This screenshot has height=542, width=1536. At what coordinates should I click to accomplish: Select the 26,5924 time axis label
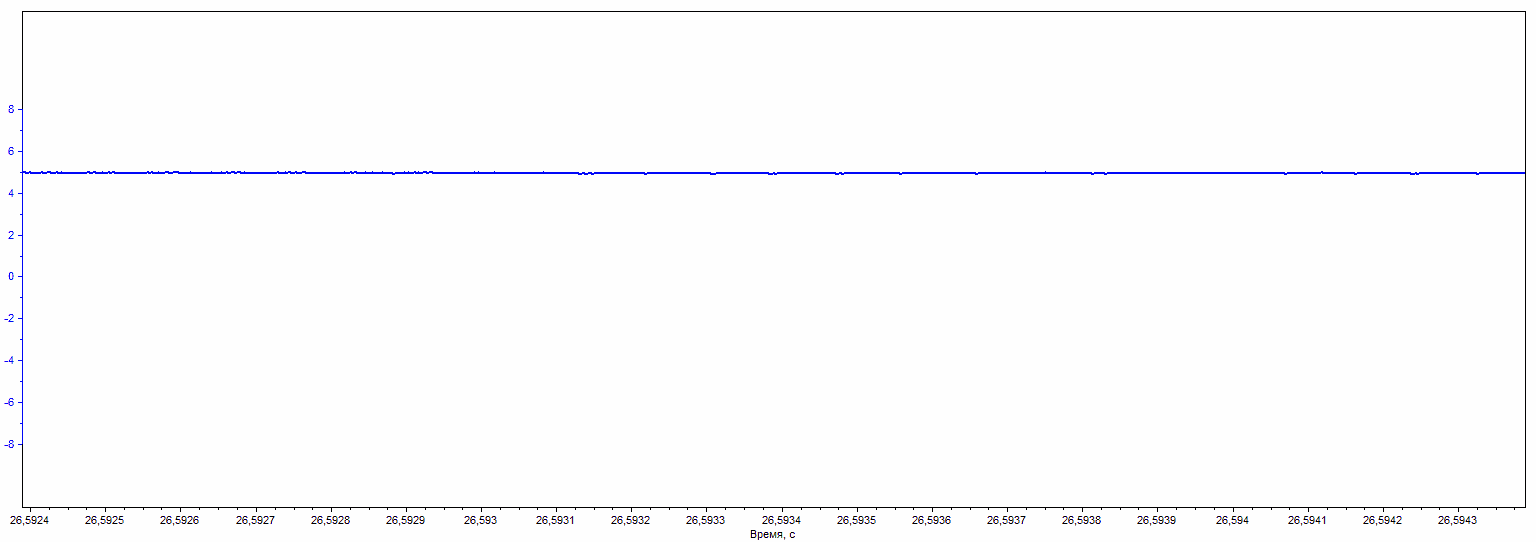click(x=29, y=521)
